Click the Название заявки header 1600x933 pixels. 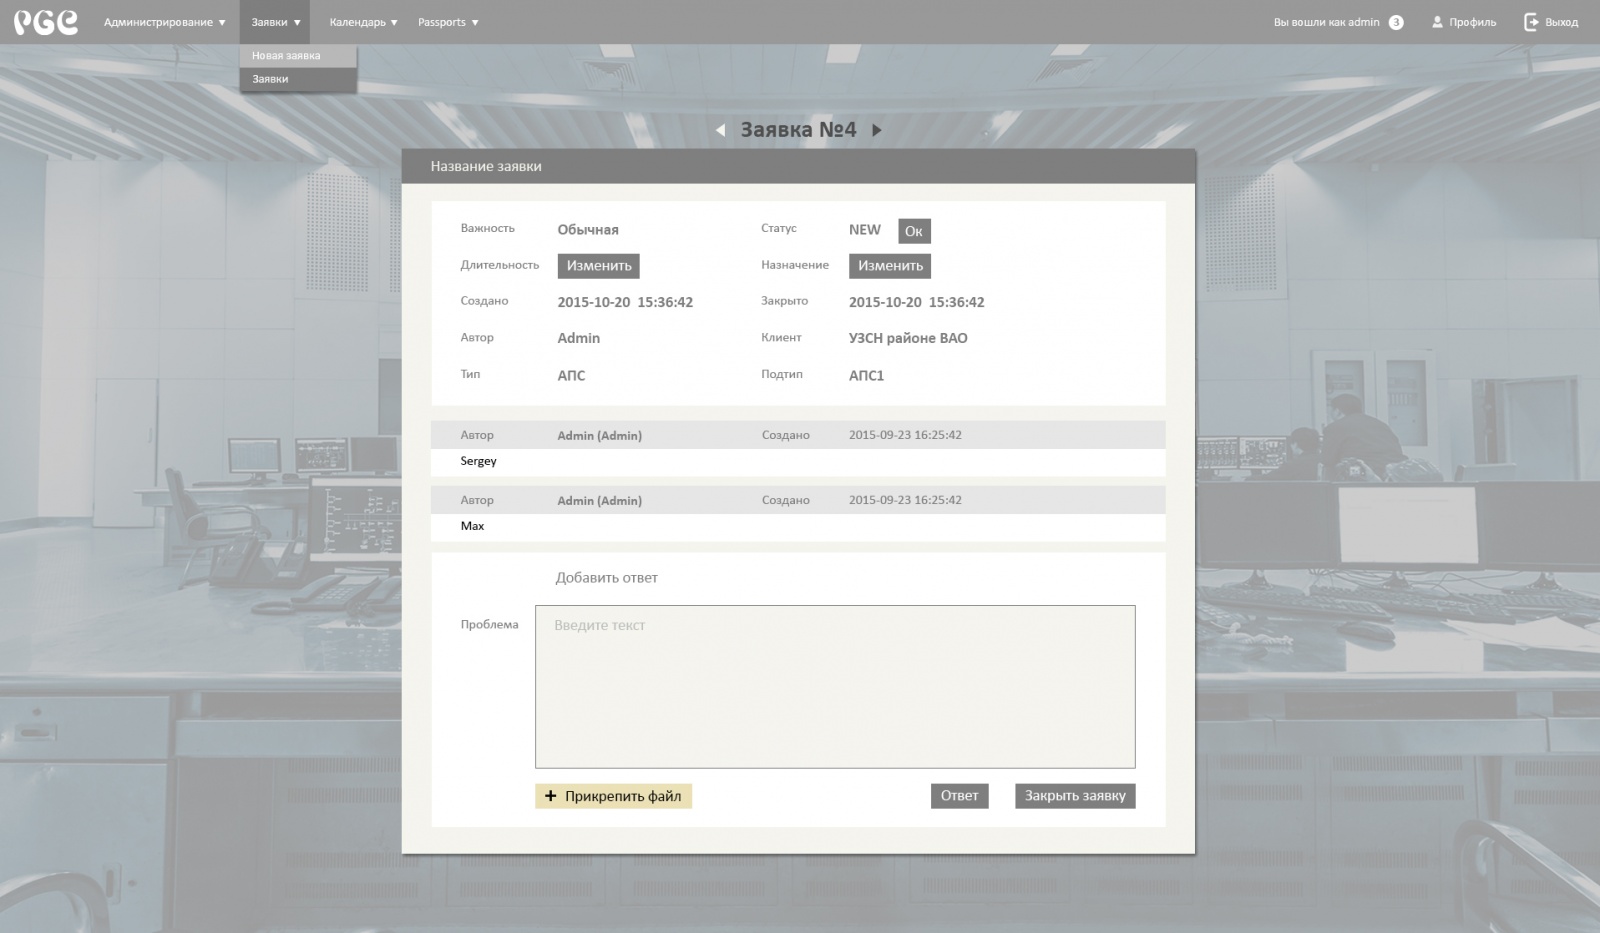click(x=486, y=166)
